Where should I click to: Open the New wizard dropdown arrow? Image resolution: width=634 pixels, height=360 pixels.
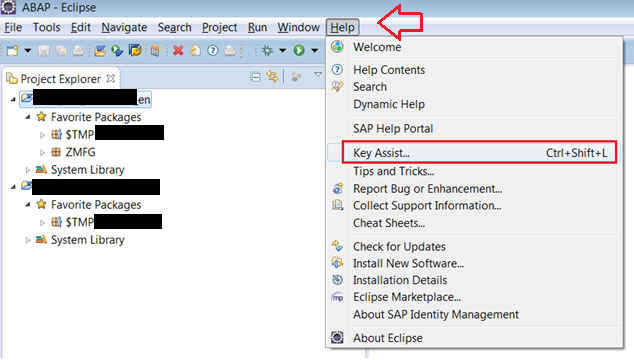tap(27, 51)
